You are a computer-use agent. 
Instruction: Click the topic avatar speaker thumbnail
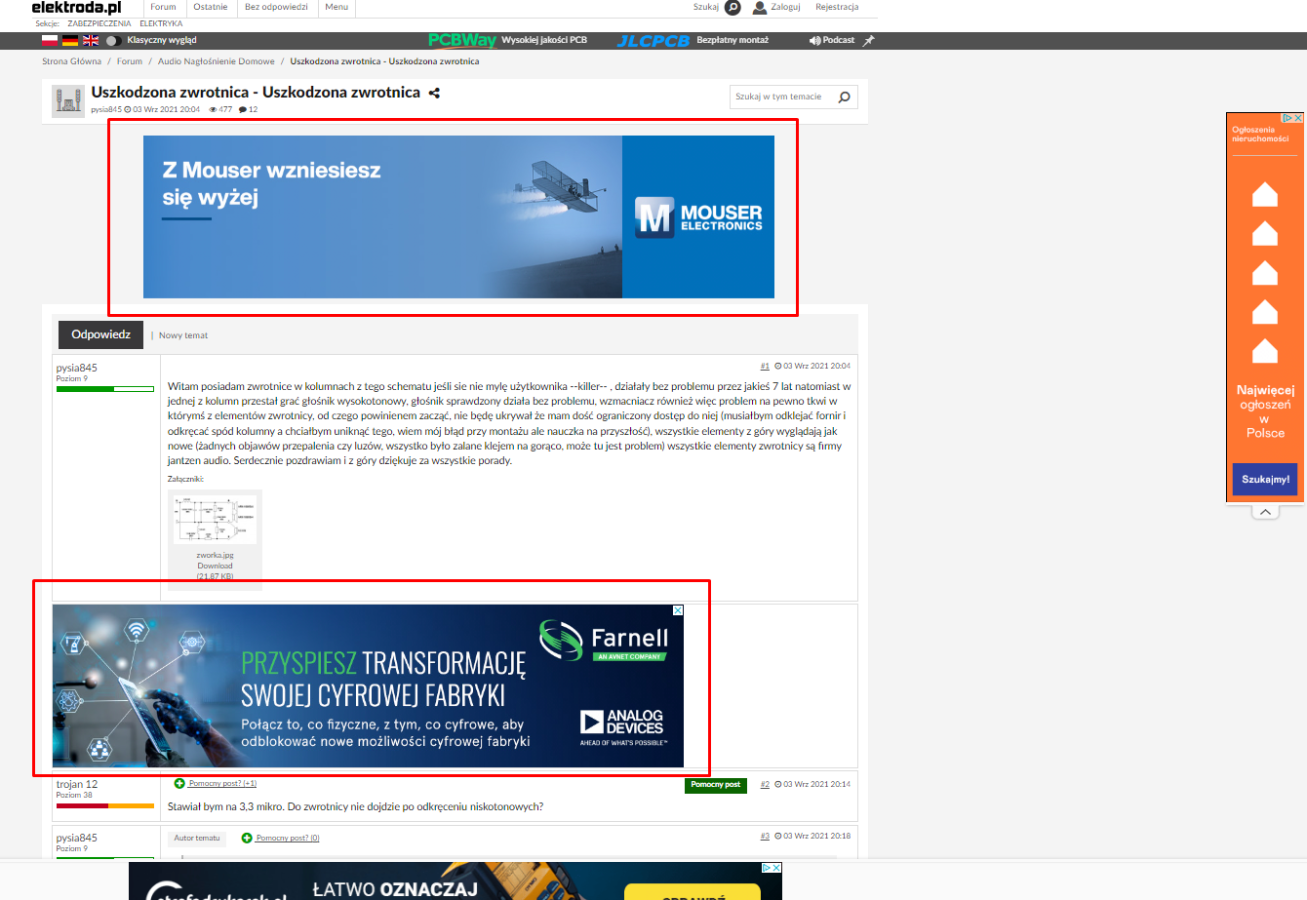(x=68, y=101)
